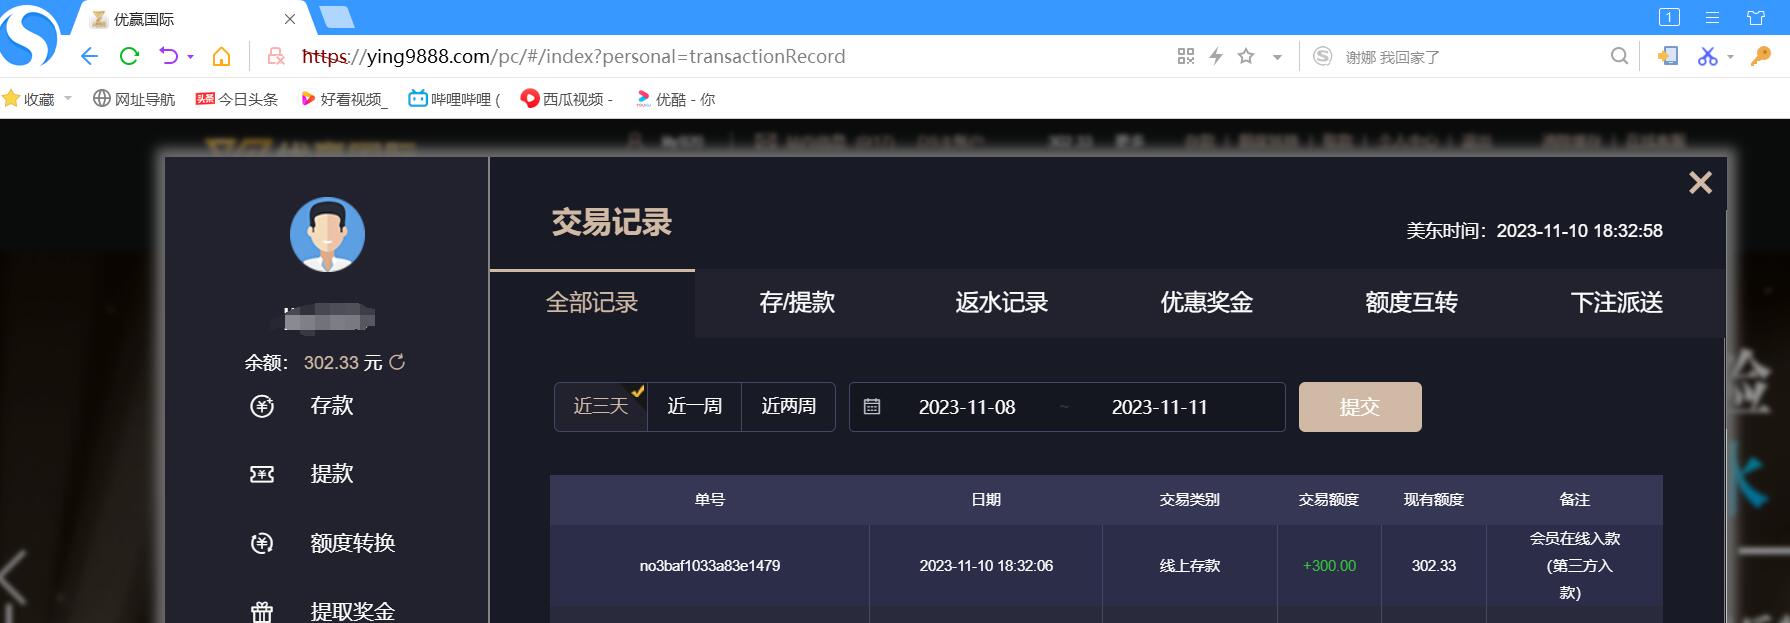This screenshot has width=1790, height=623.
Task: Click the purple undo-close-tab arrow
Action: (168, 56)
